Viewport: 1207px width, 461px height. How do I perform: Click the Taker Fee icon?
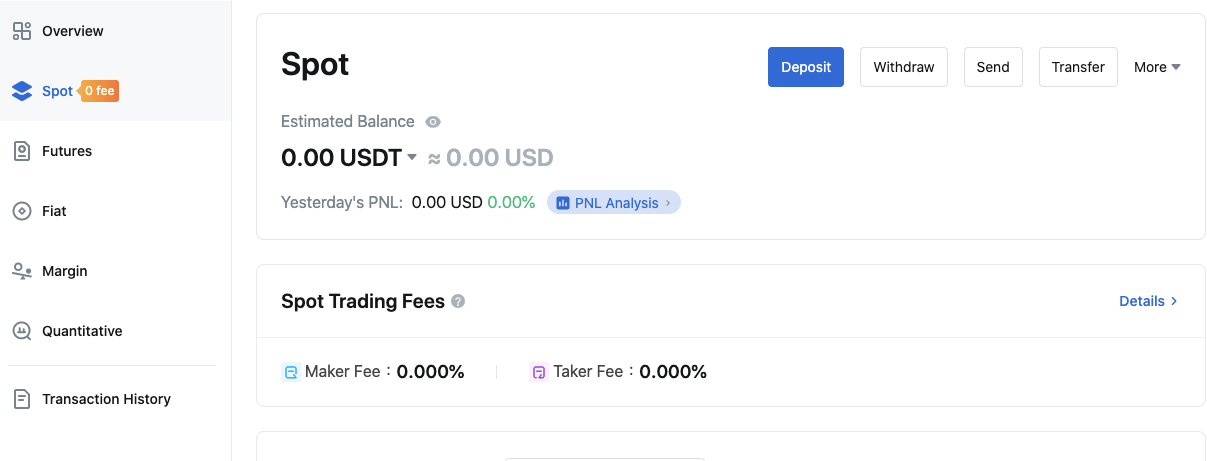tap(539, 372)
